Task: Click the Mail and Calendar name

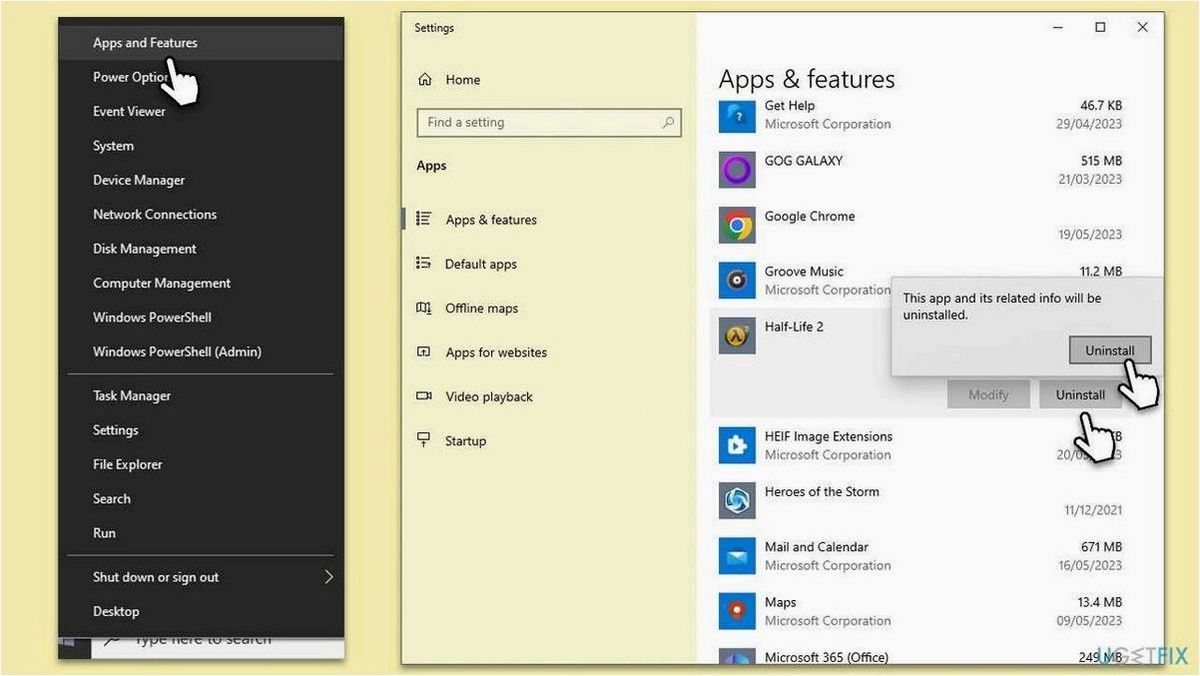Action: click(x=816, y=547)
